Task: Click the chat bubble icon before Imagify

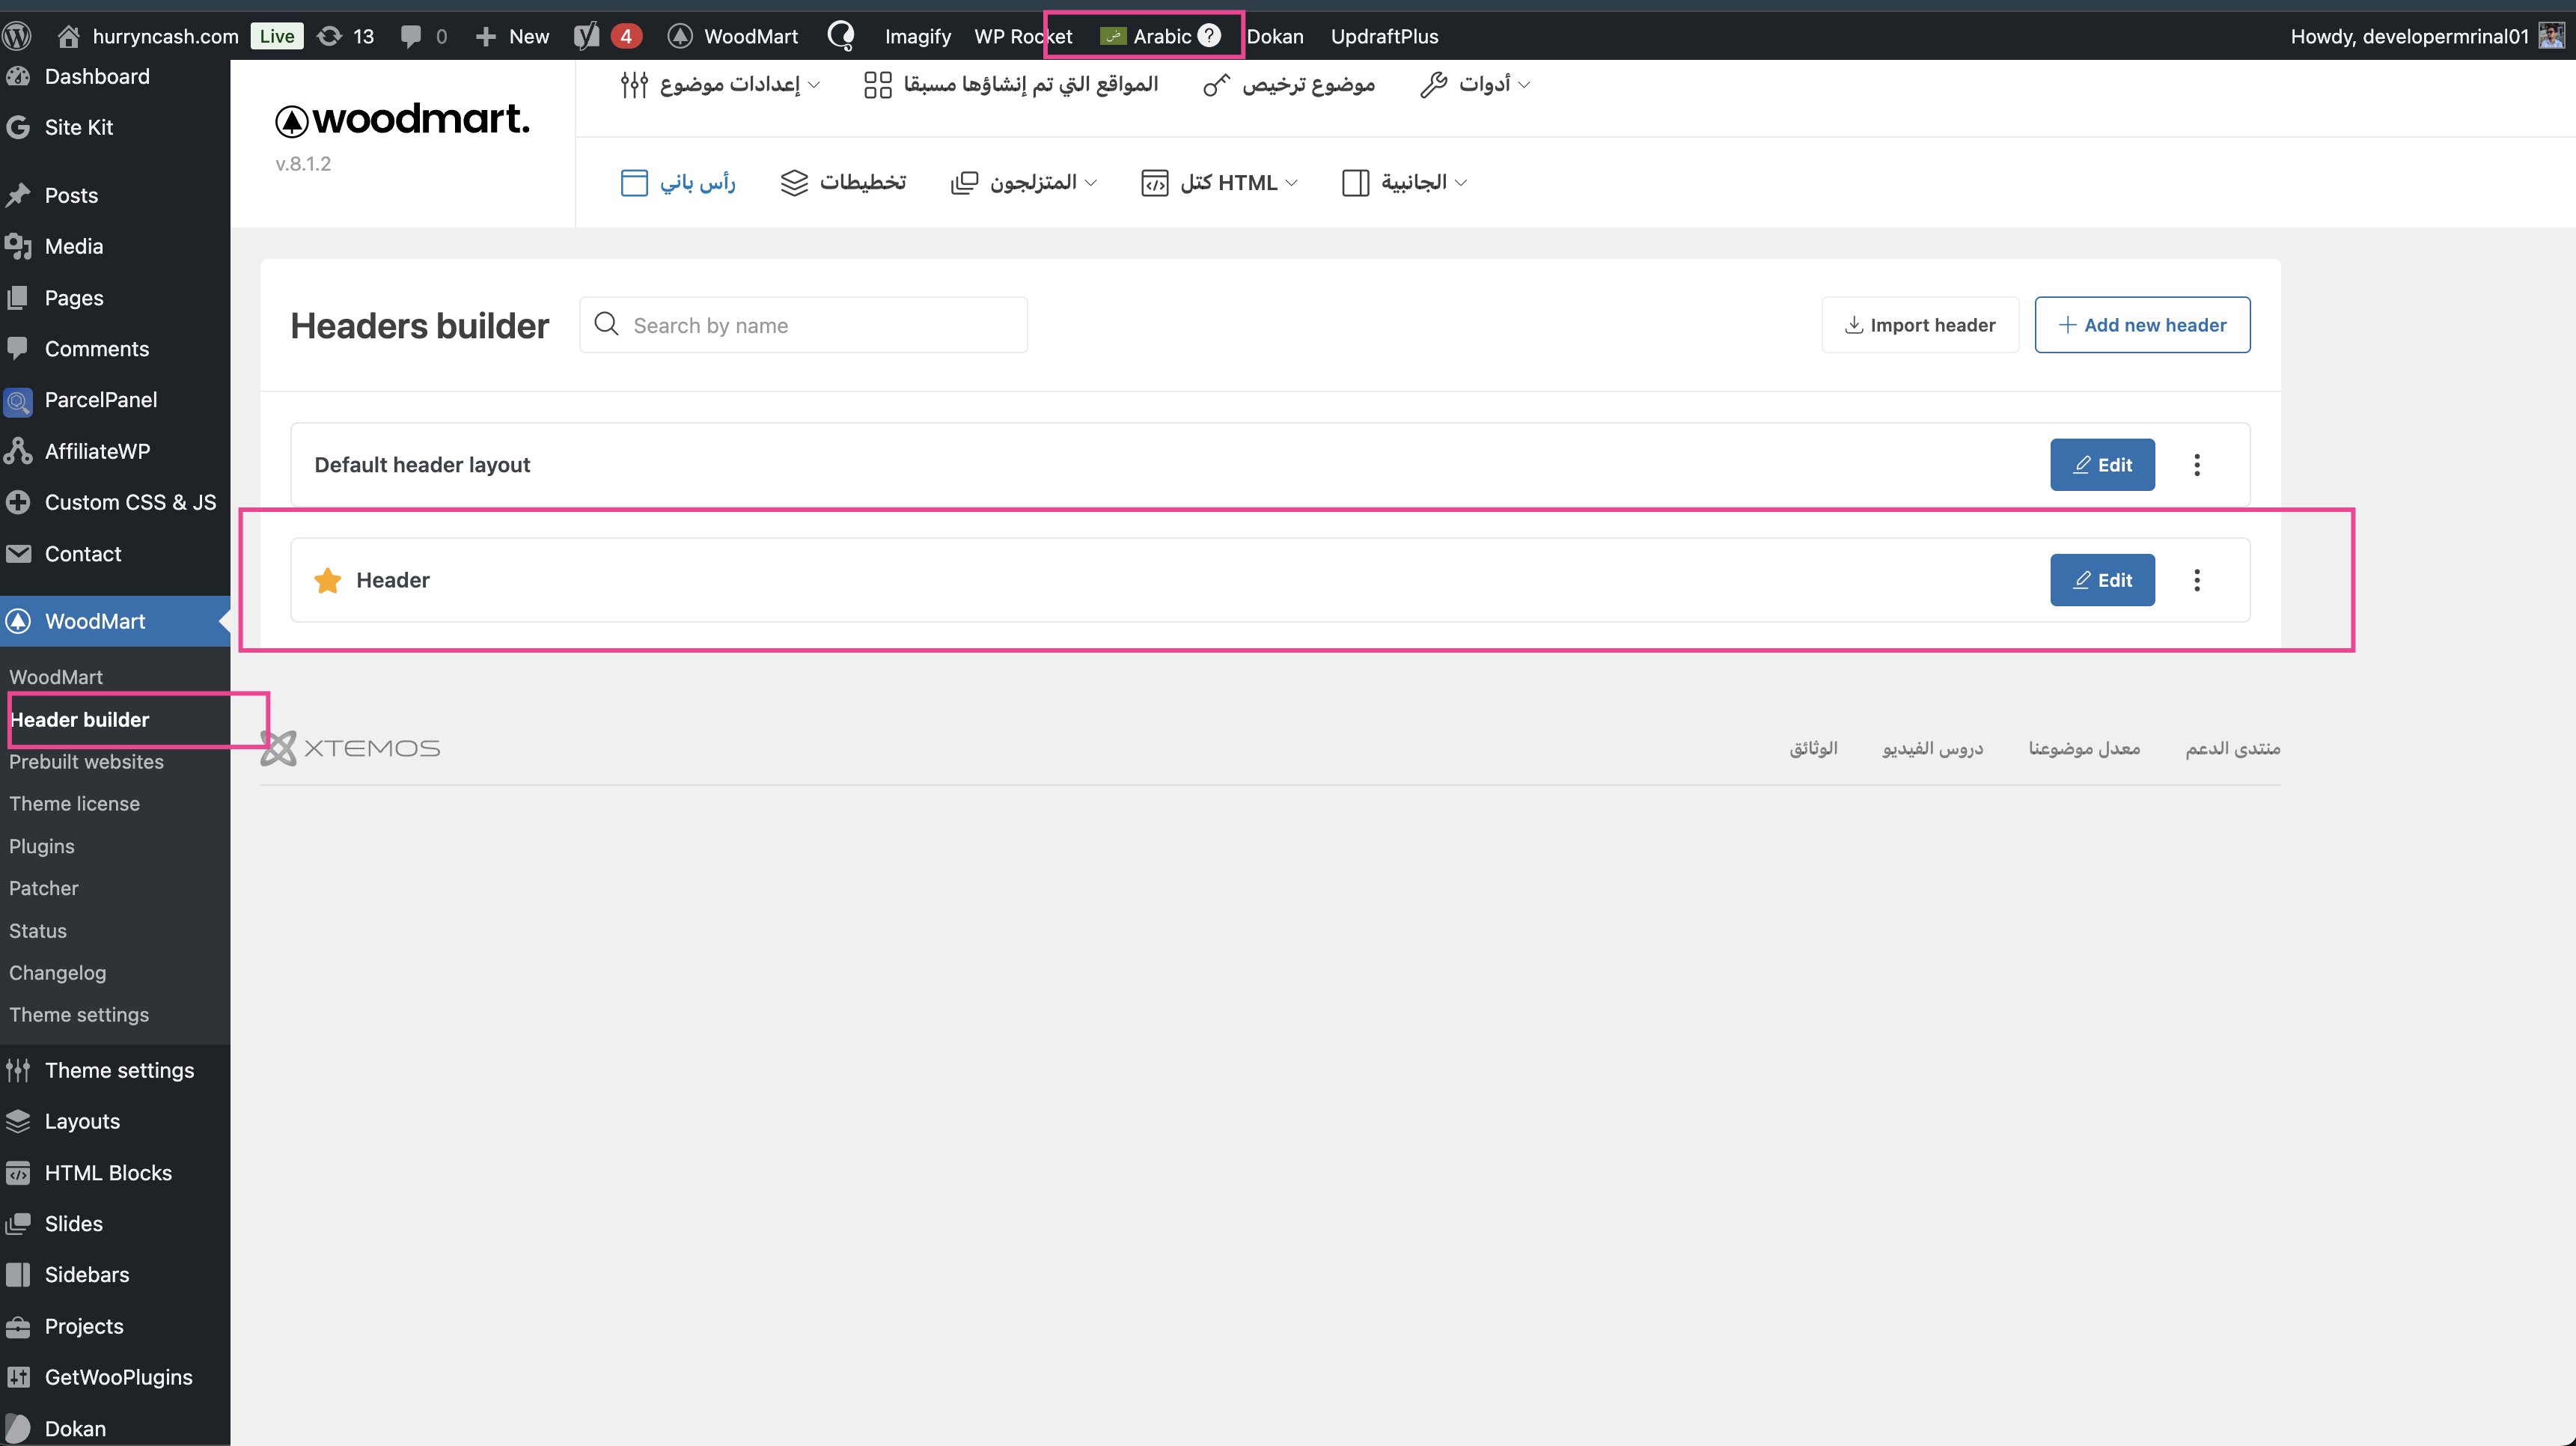Action: tap(841, 36)
